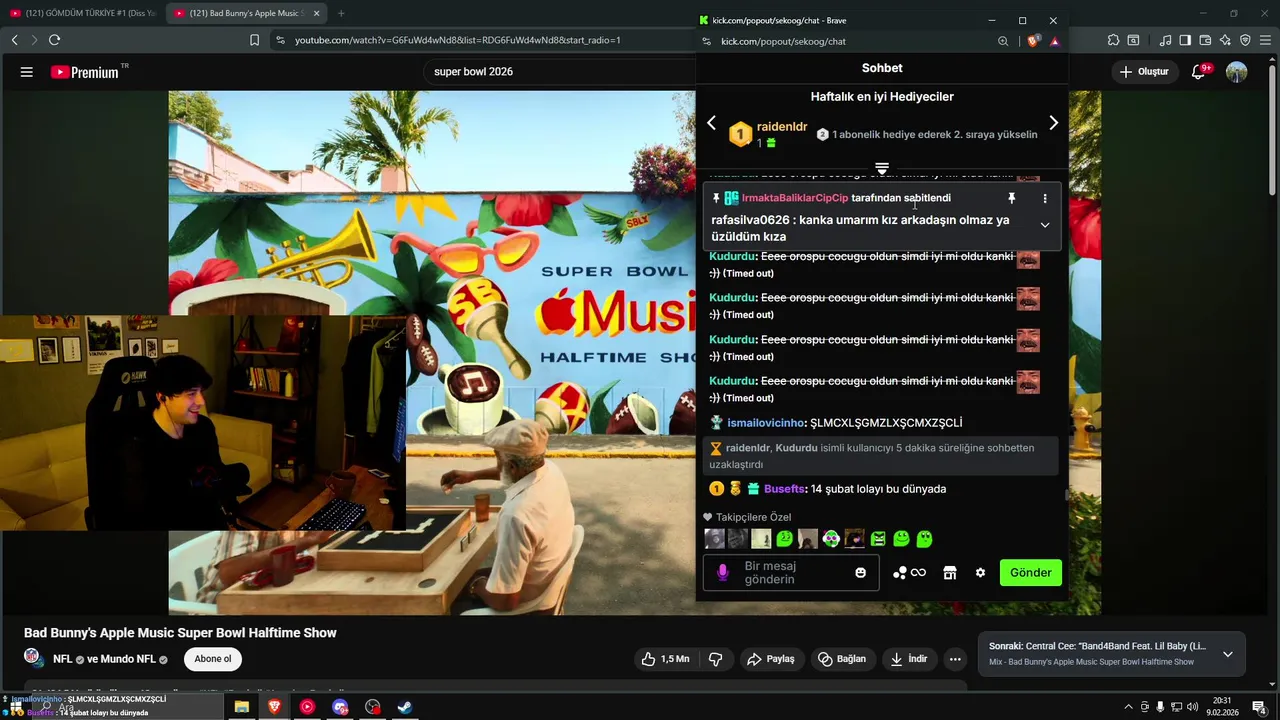Zoom icon in Kick popout address bar
Screen dimensions: 1280x720
pos(1003,41)
